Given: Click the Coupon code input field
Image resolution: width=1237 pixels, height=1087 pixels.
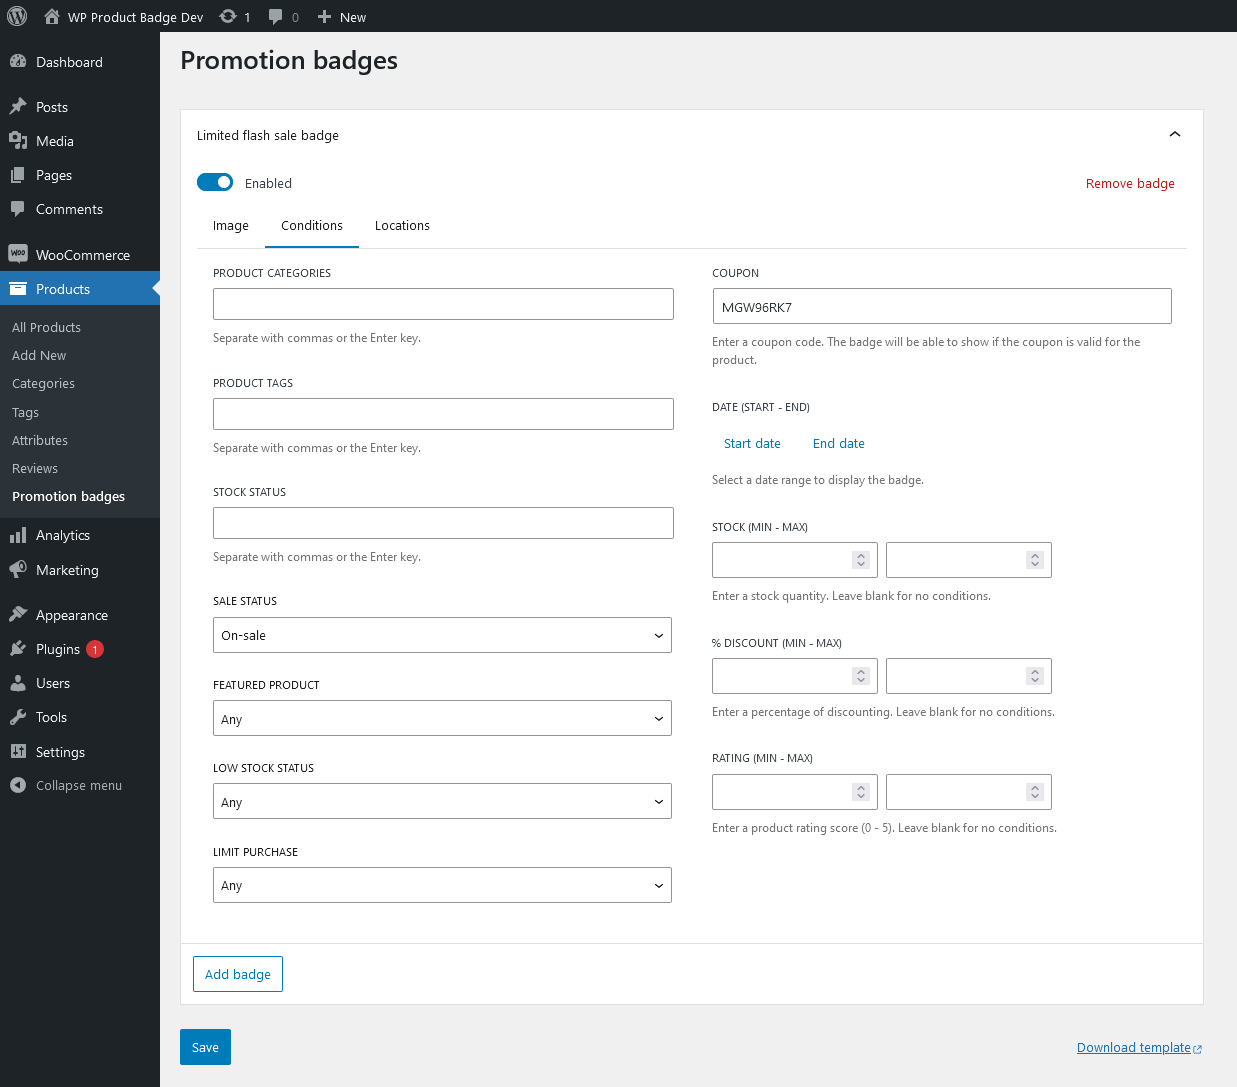Looking at the screenshot, I should (x=941, y=306).
